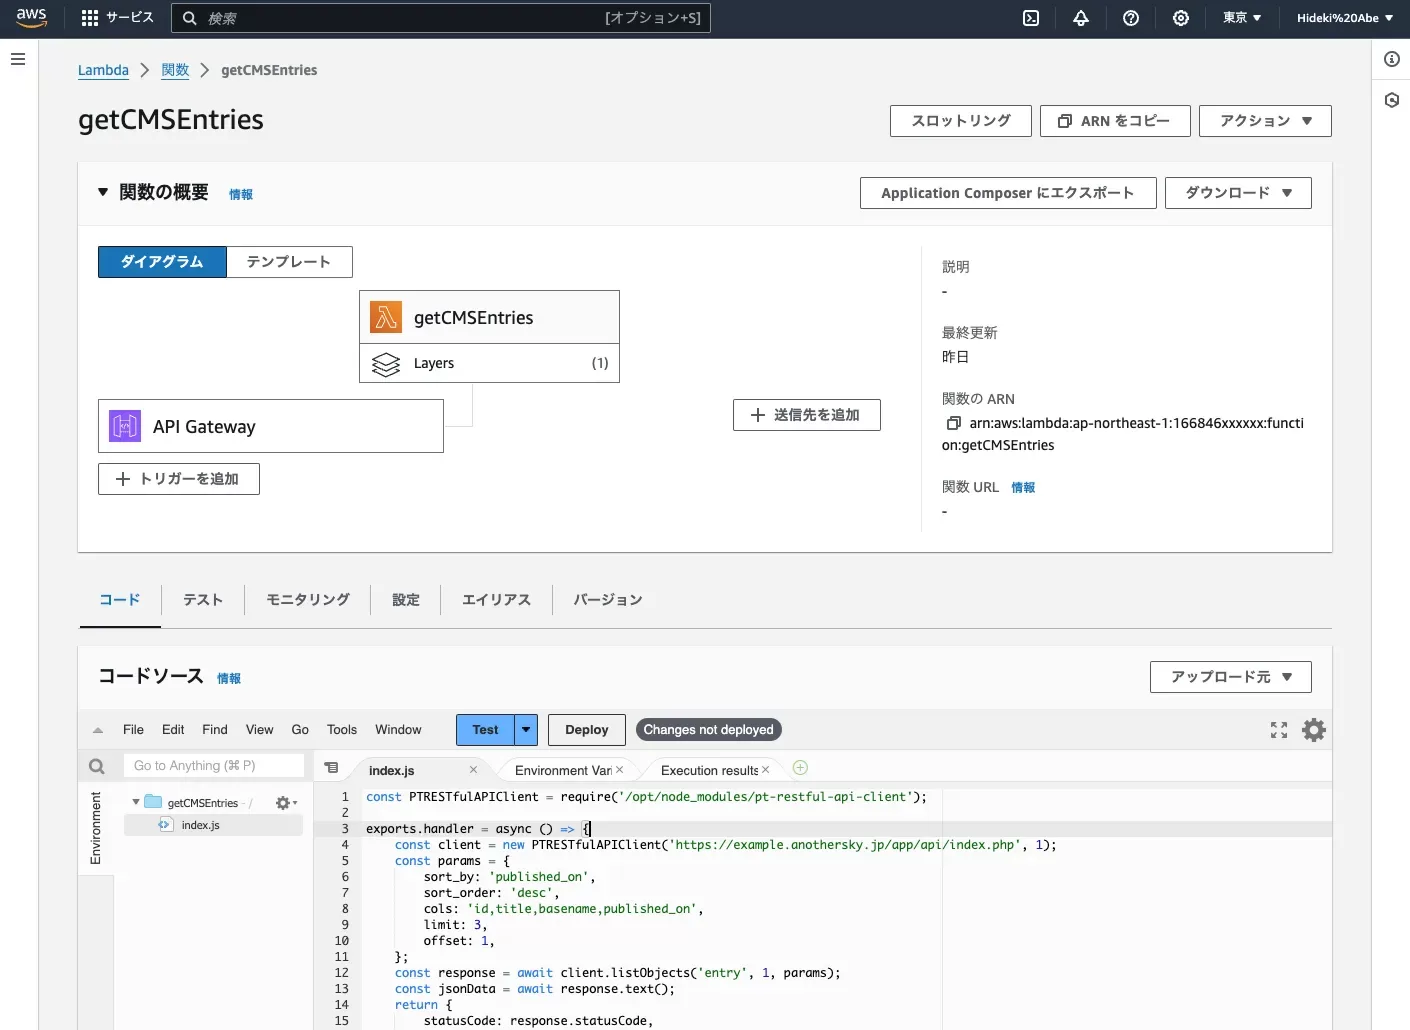Open console settings gear in header
This screenshot has height=1030, width=1410.
pos(1181,18)
